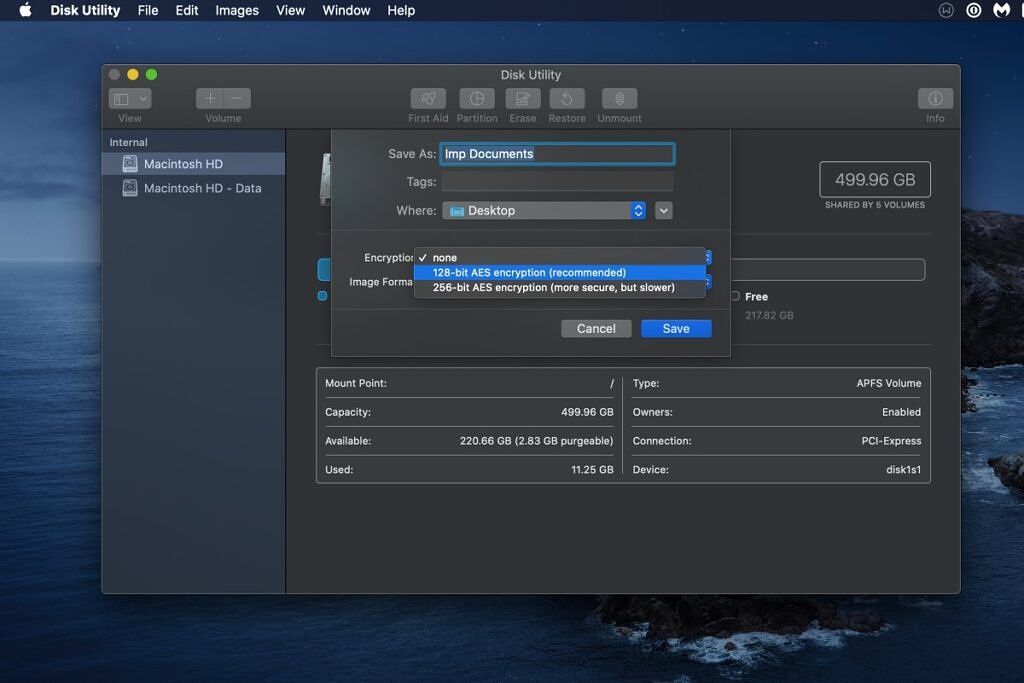Click the Malwarebytes menu bar icon
Screen dimensions: 1024x683
[x=1001, y=10]
